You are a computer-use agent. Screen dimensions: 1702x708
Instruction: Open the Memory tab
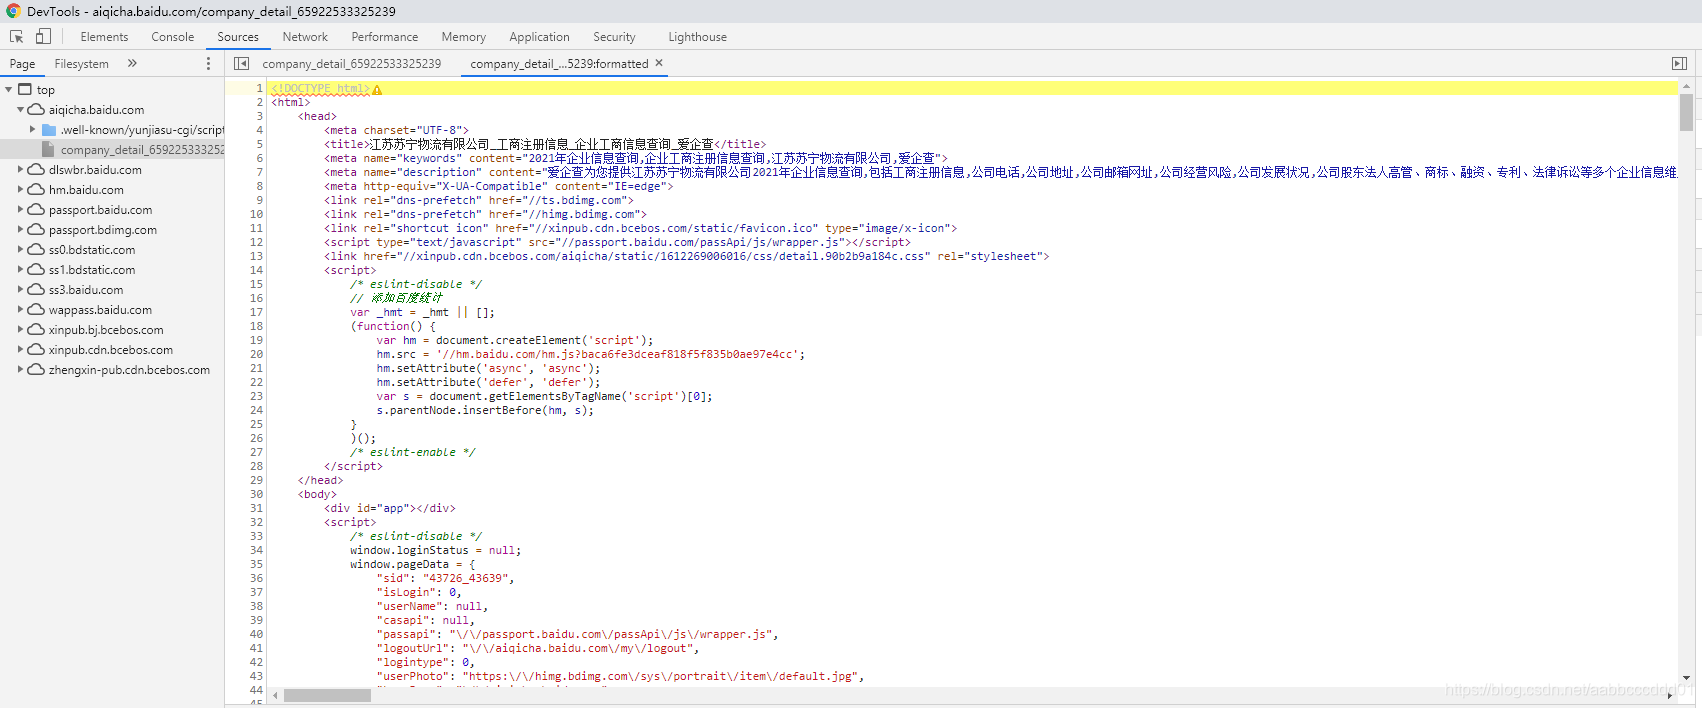click(x=464, y=37)
